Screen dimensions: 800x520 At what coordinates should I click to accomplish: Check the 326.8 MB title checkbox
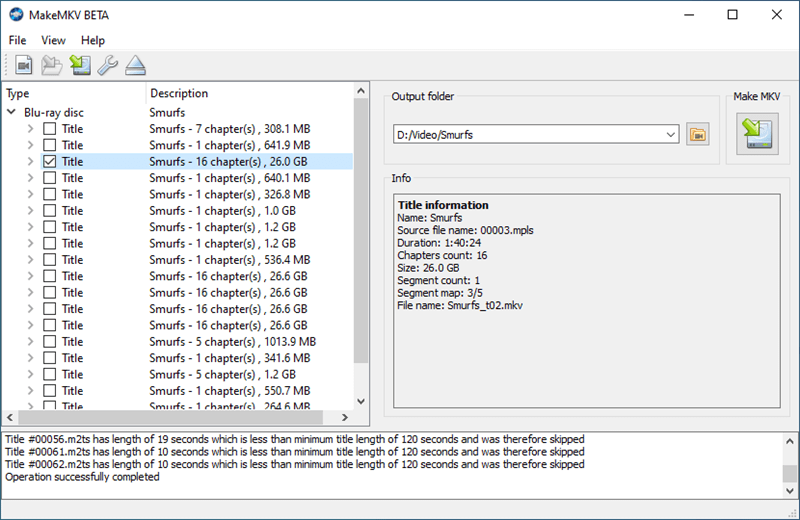(49, 194)
